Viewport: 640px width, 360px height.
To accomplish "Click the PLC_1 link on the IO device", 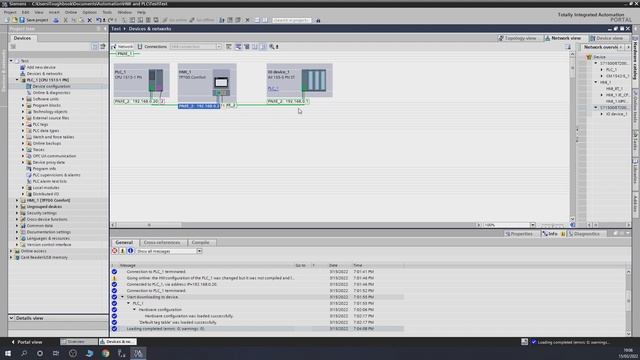I will [273, 88].
